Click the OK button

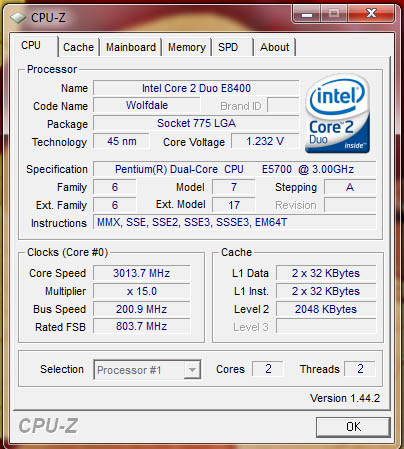(353, 427)
